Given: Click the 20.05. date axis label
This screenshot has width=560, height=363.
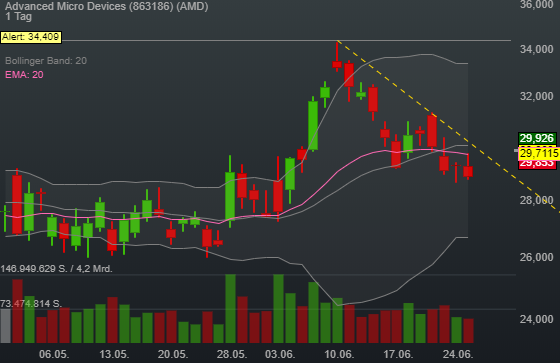Looking at the screenshot, I should coord(173,354).
